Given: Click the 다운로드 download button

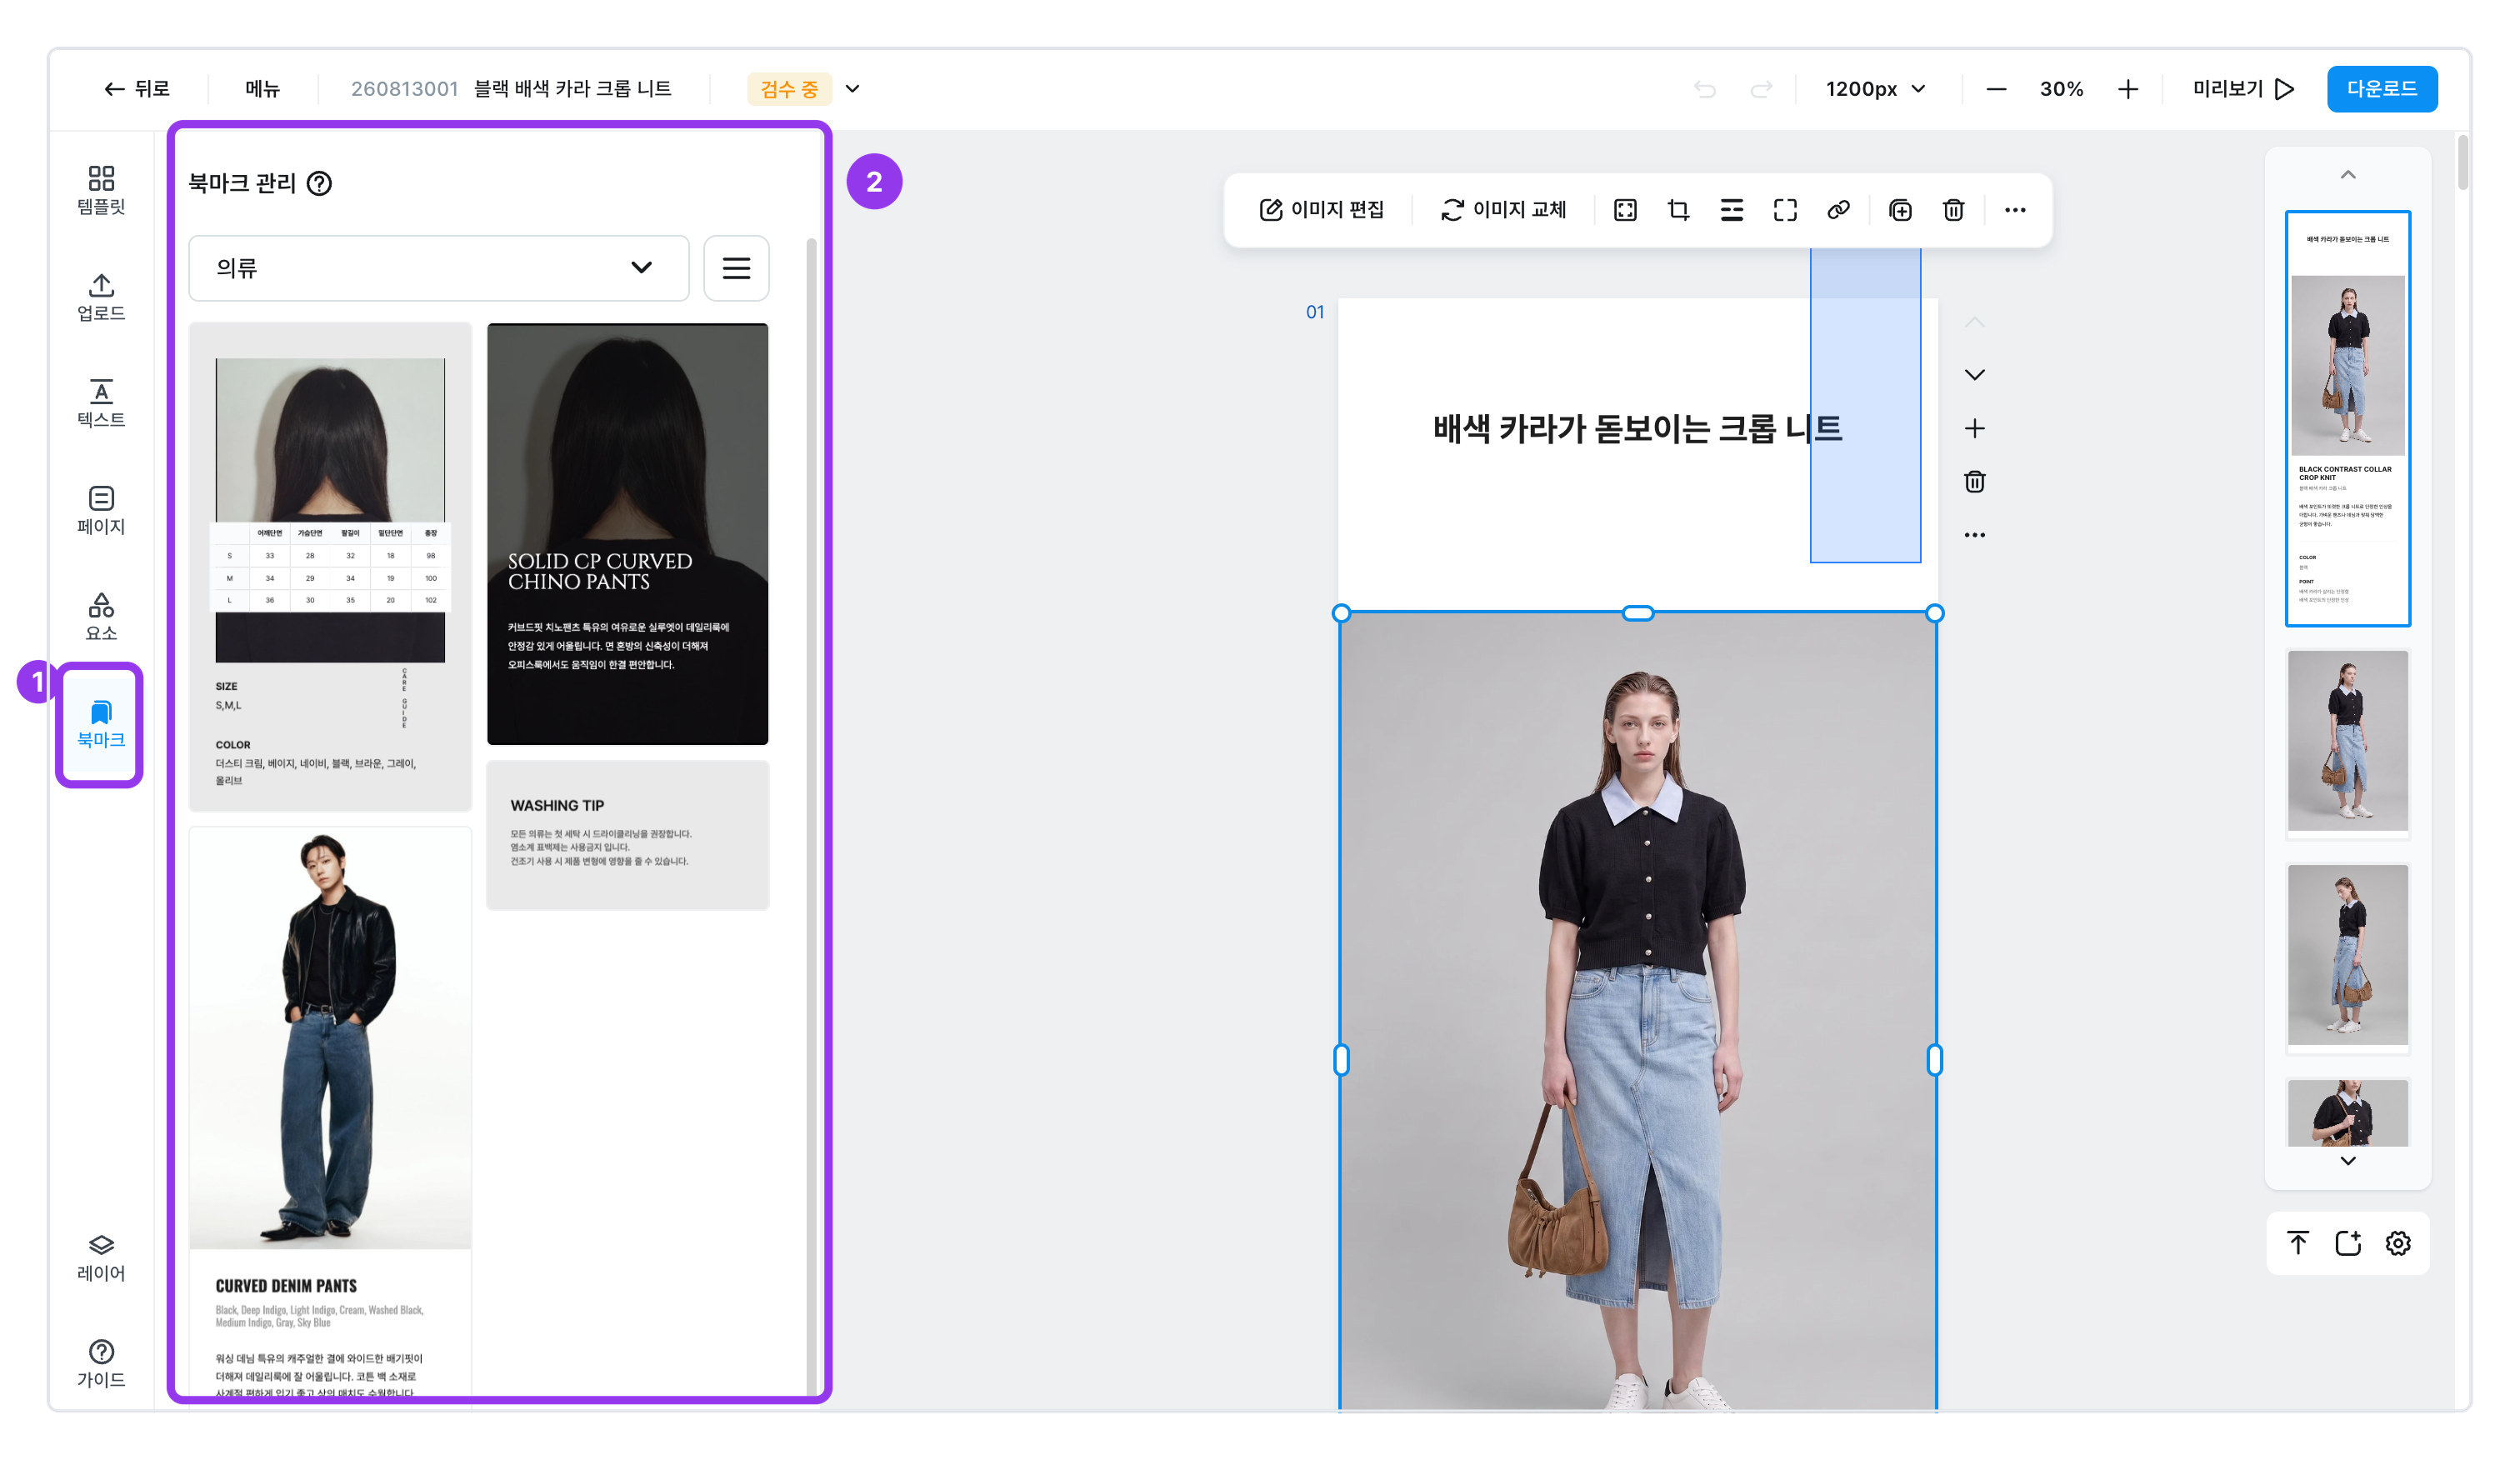Looking at the screenshot, I should coord(2381,89).
